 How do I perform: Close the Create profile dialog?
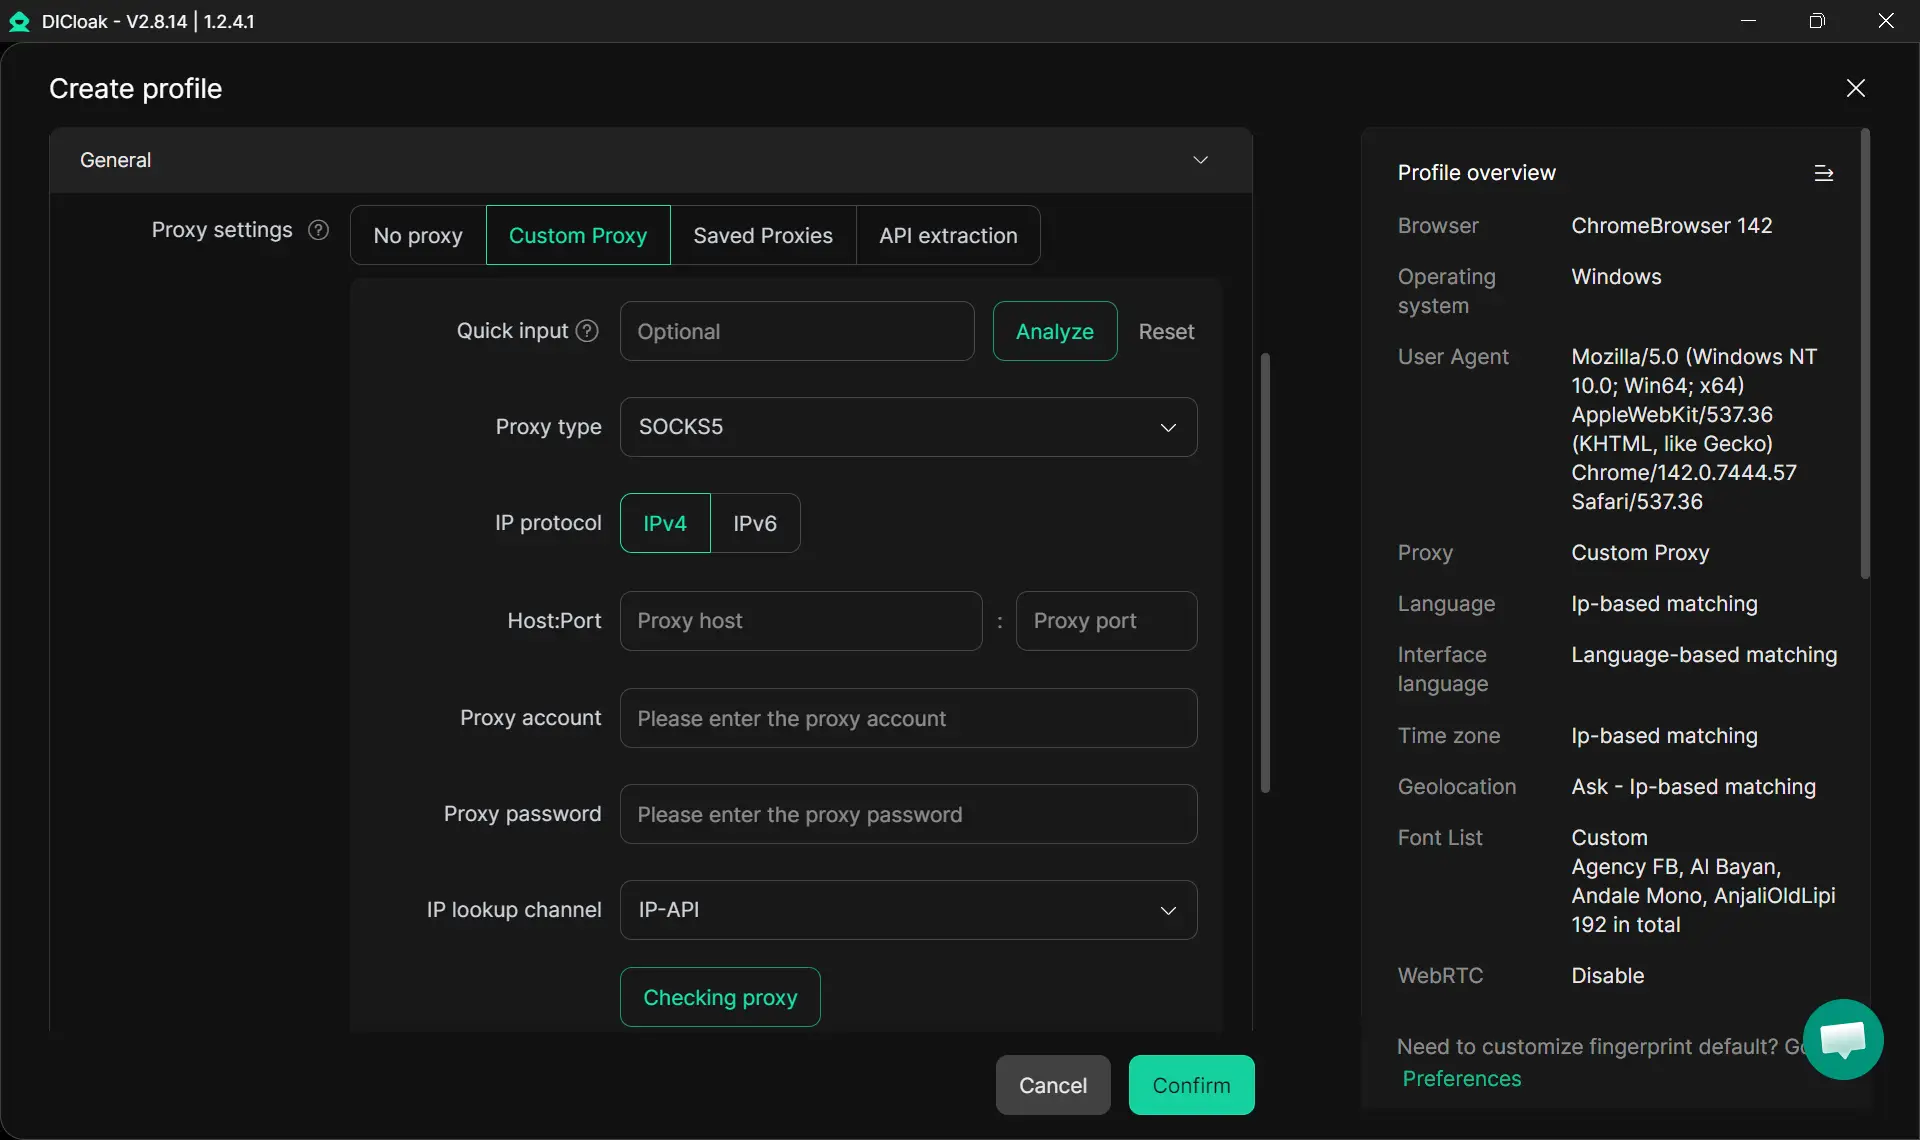(1855, 88)
